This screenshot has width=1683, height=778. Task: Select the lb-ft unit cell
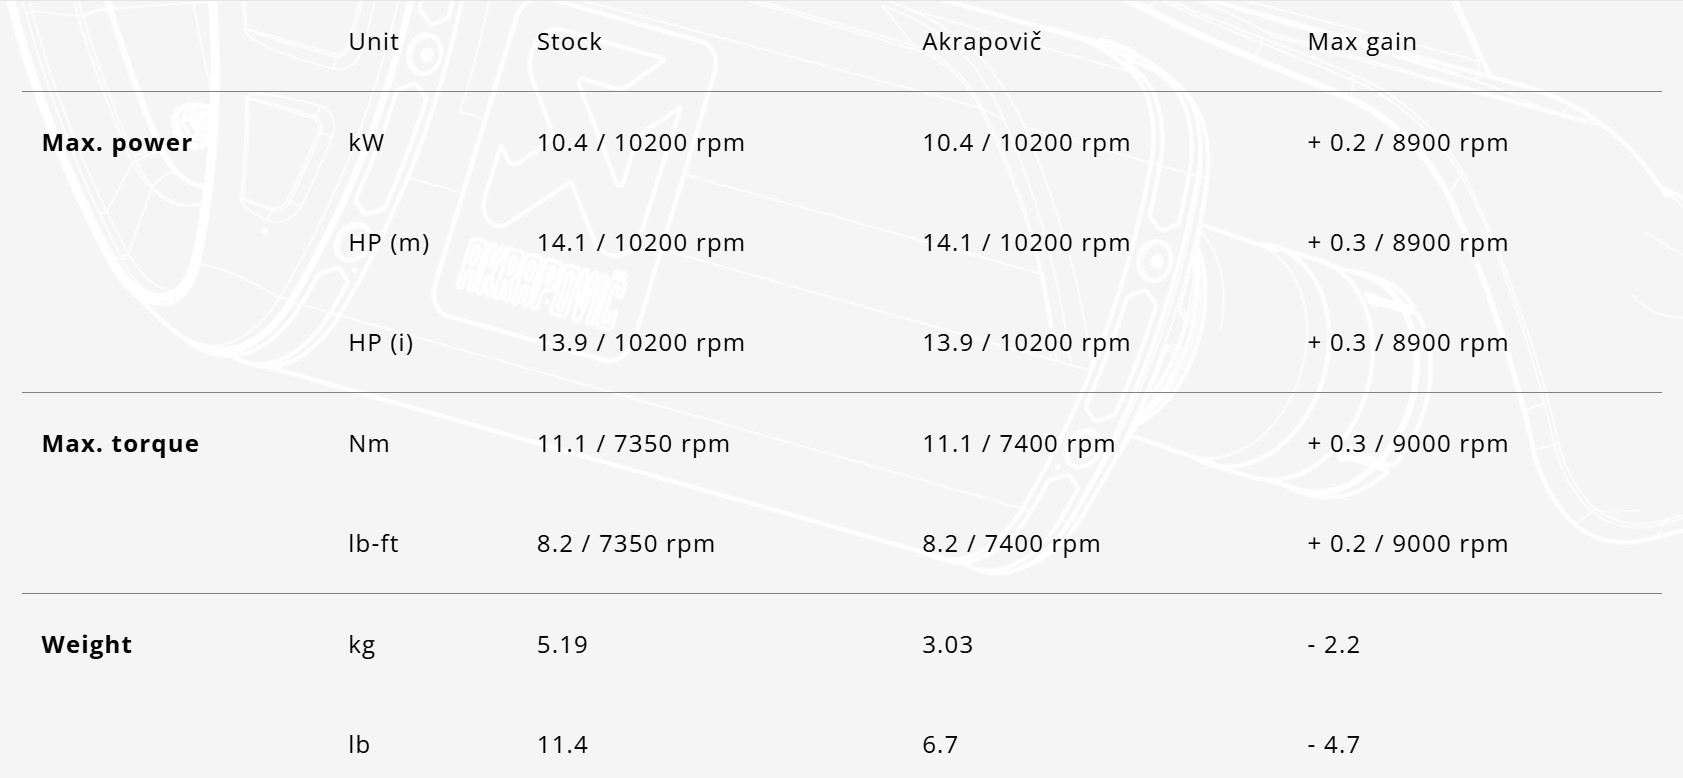[373, 544]
